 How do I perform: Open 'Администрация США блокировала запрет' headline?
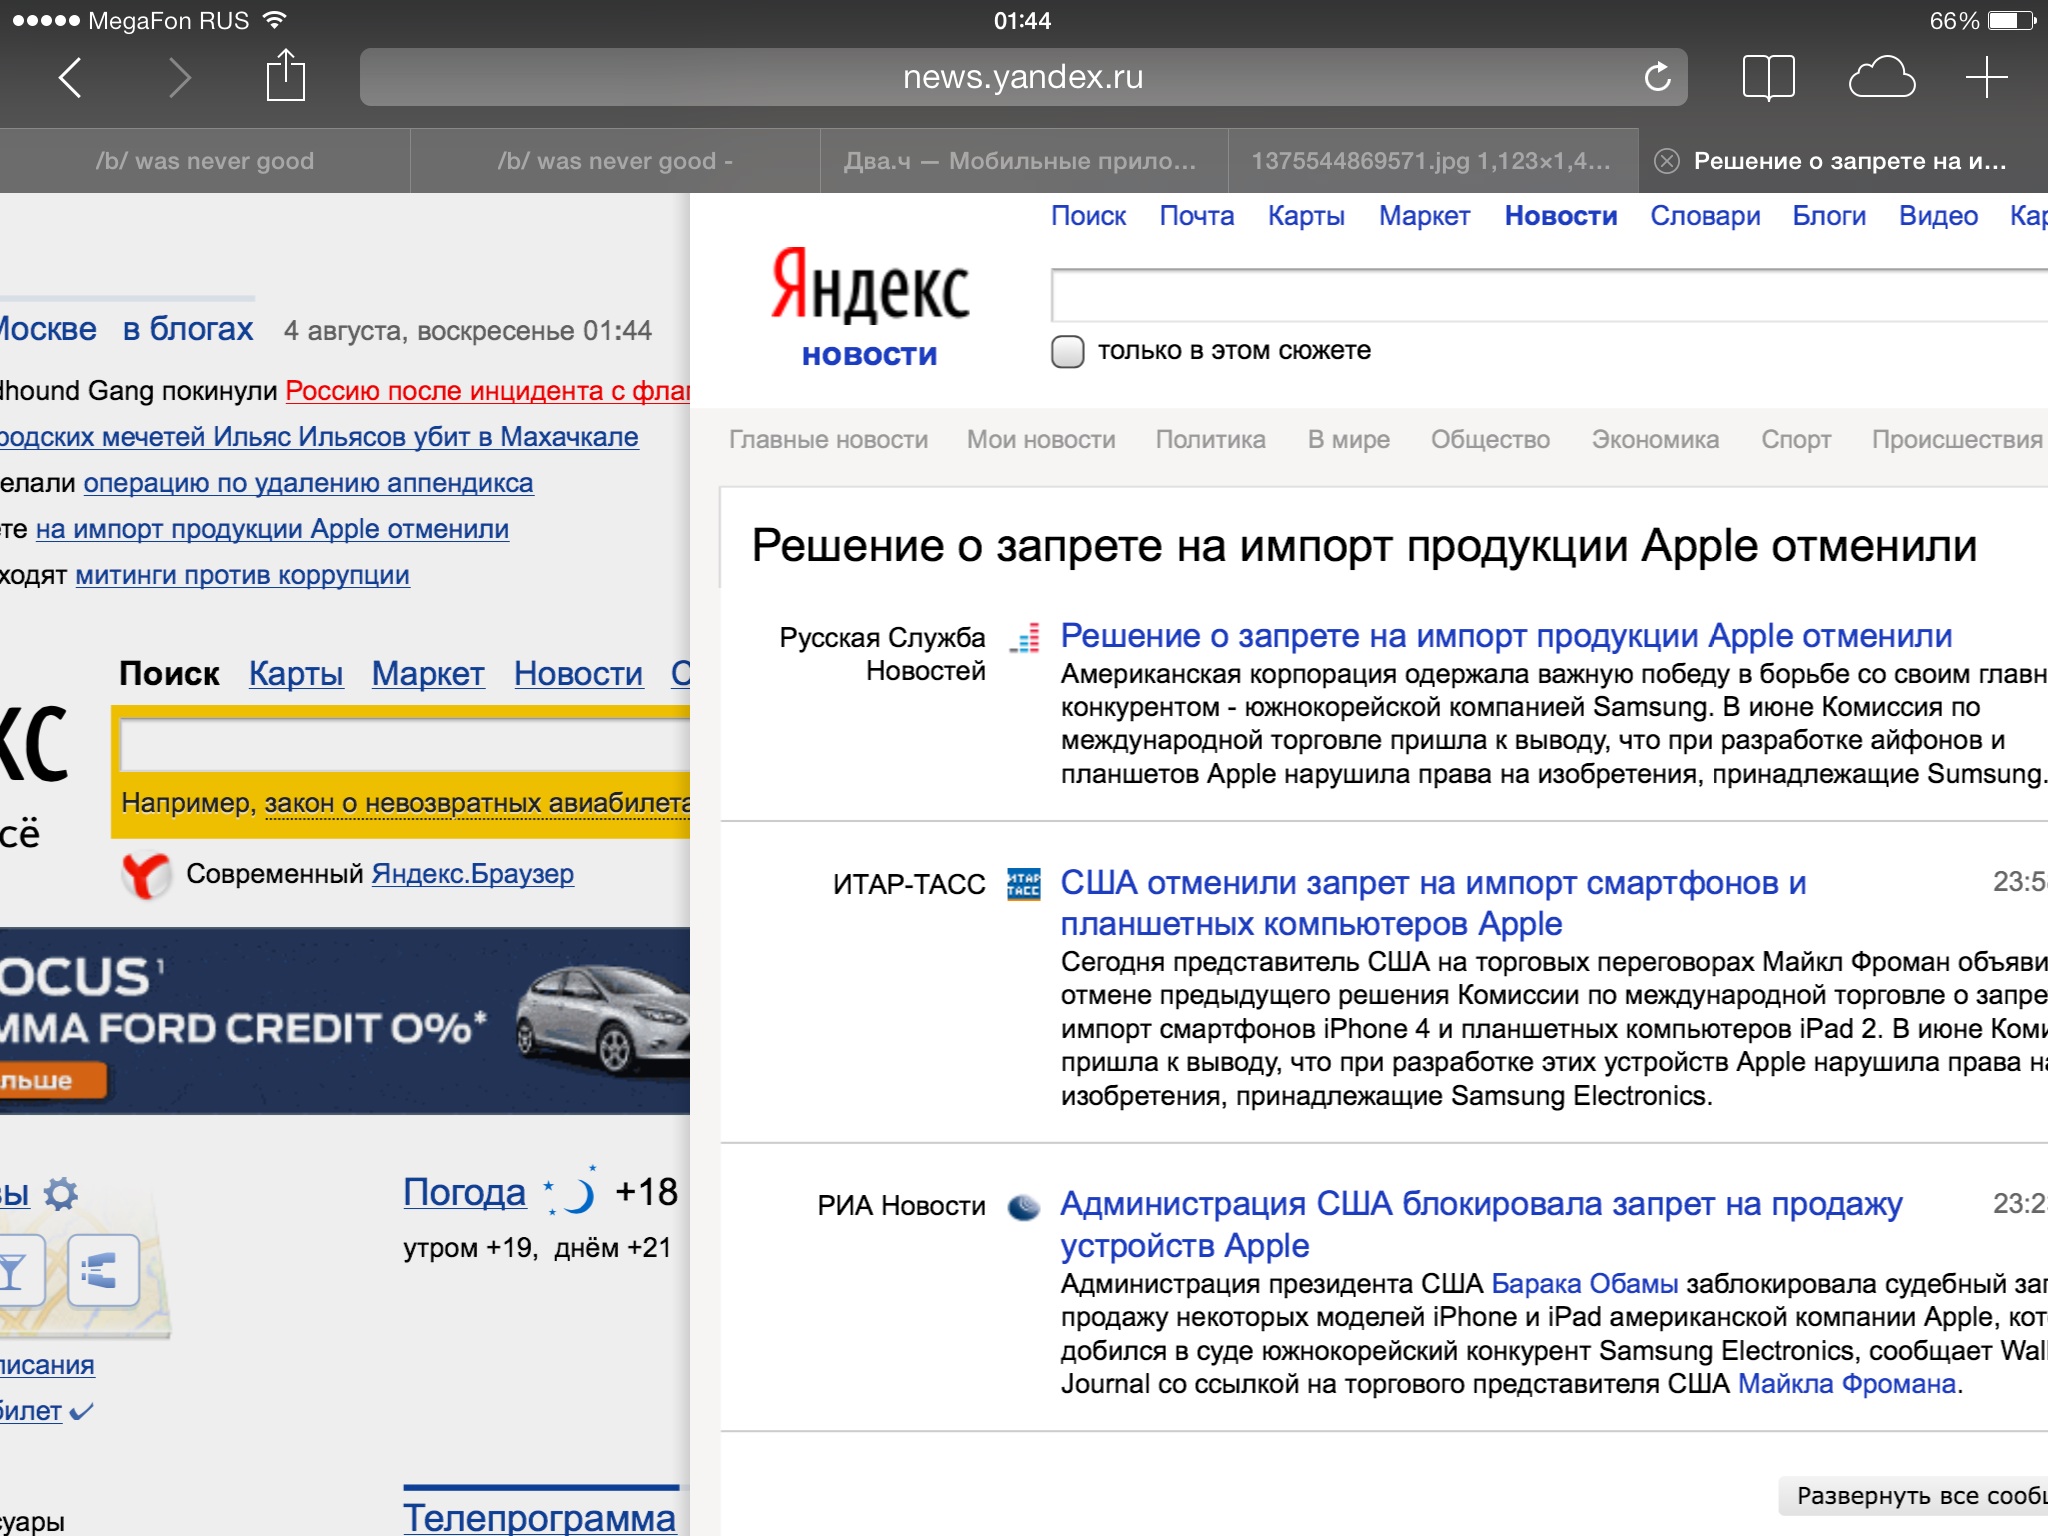(1481, 1225)
